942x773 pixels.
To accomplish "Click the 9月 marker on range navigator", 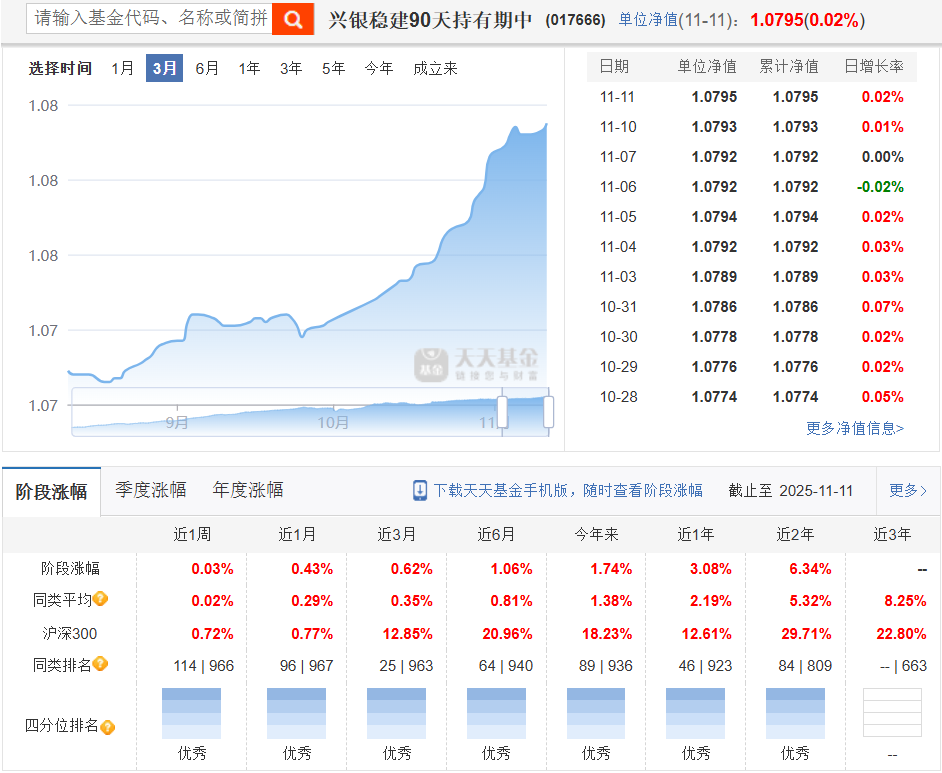I will (x=177, y=422).
